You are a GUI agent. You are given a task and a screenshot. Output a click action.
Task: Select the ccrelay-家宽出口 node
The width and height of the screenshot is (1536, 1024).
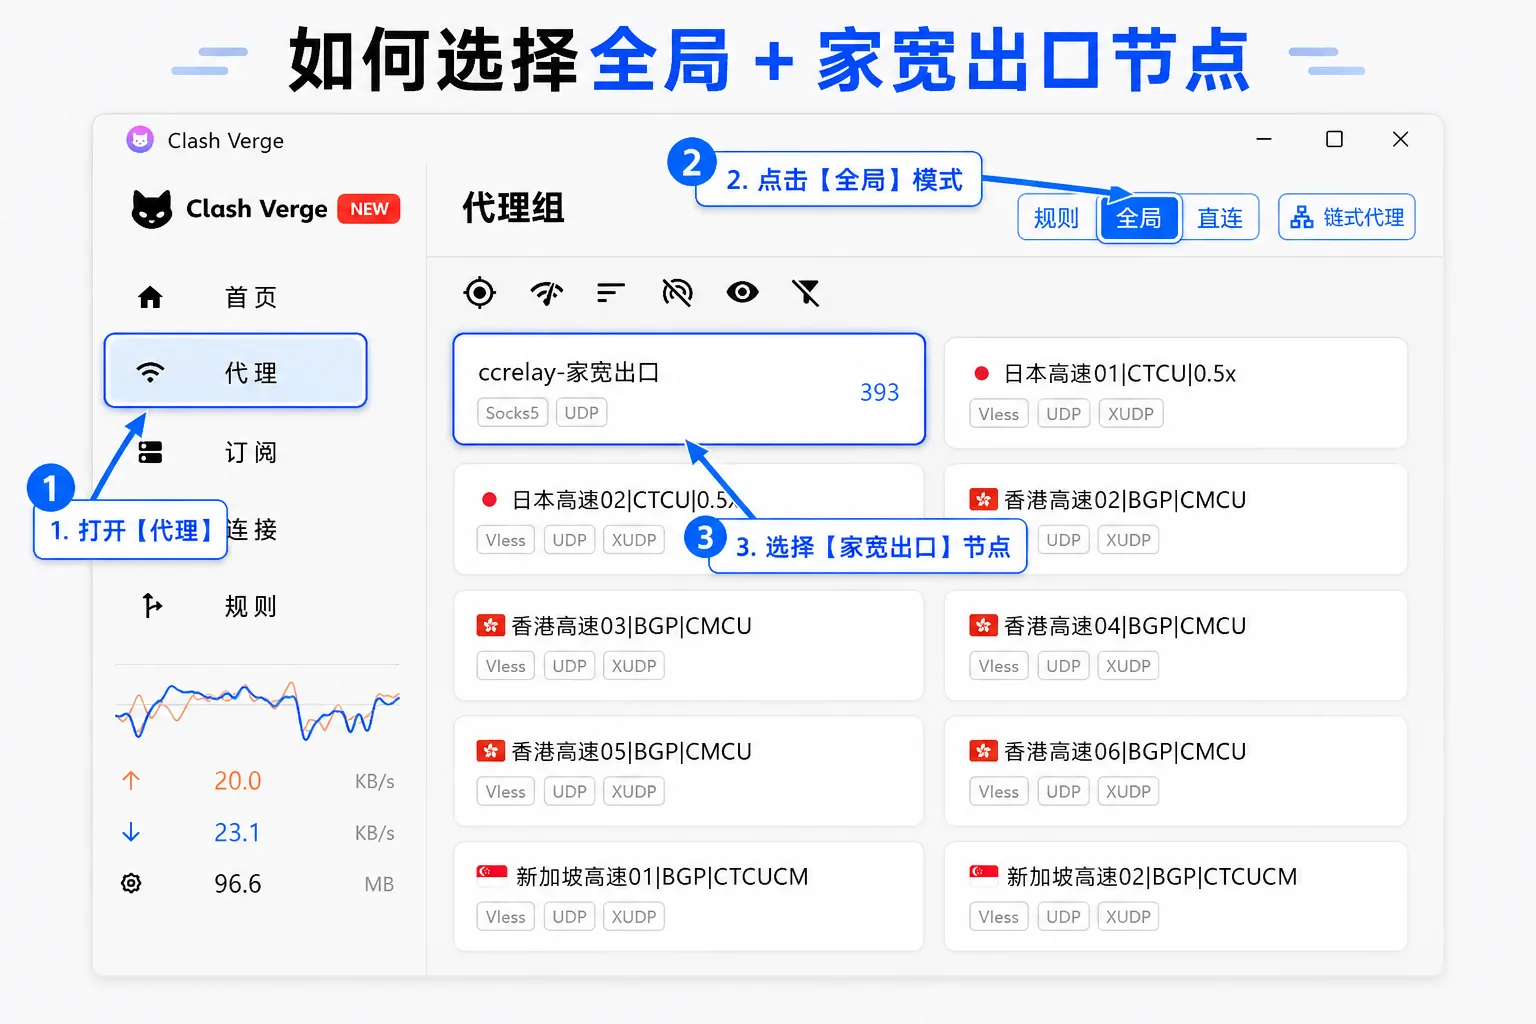(689, 389)
